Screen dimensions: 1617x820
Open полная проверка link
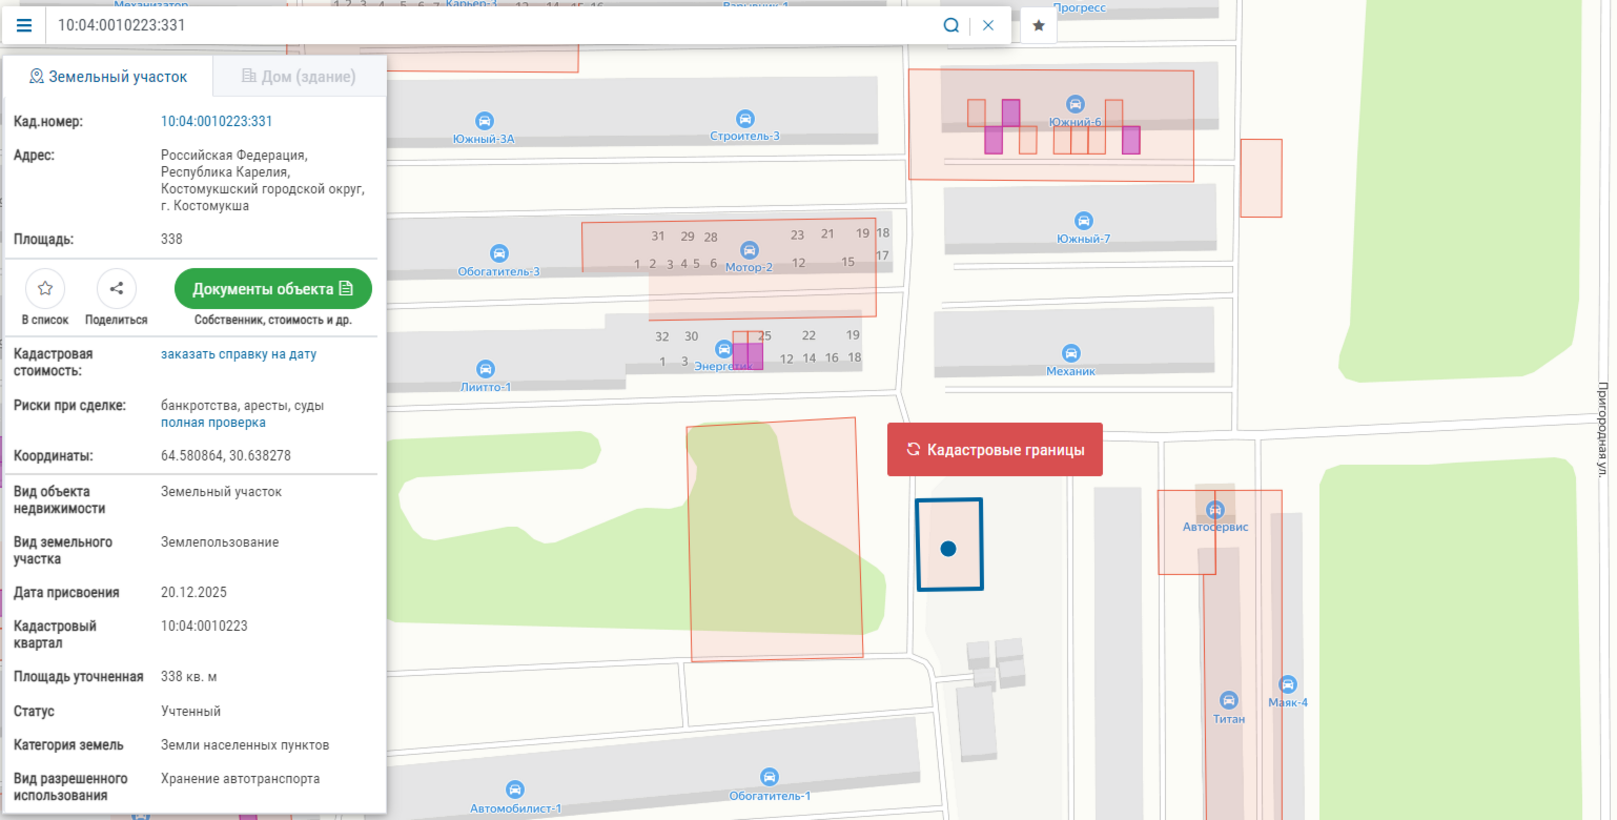pyautogui.click(x=213, y=422)
